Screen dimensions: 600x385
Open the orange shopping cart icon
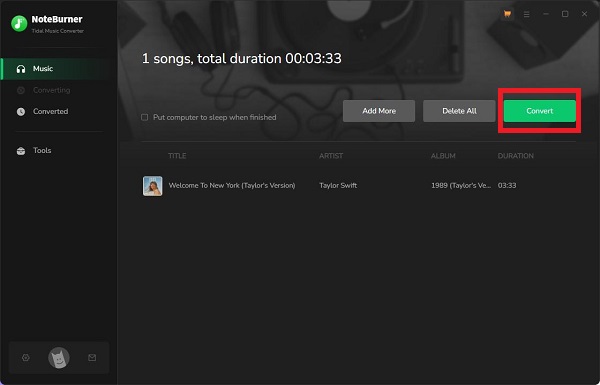coord(507,14)
